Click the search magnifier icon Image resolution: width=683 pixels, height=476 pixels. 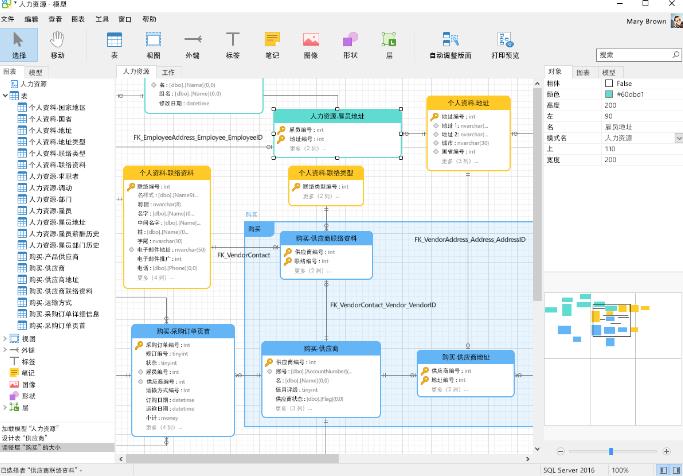[x=675, y=54]
